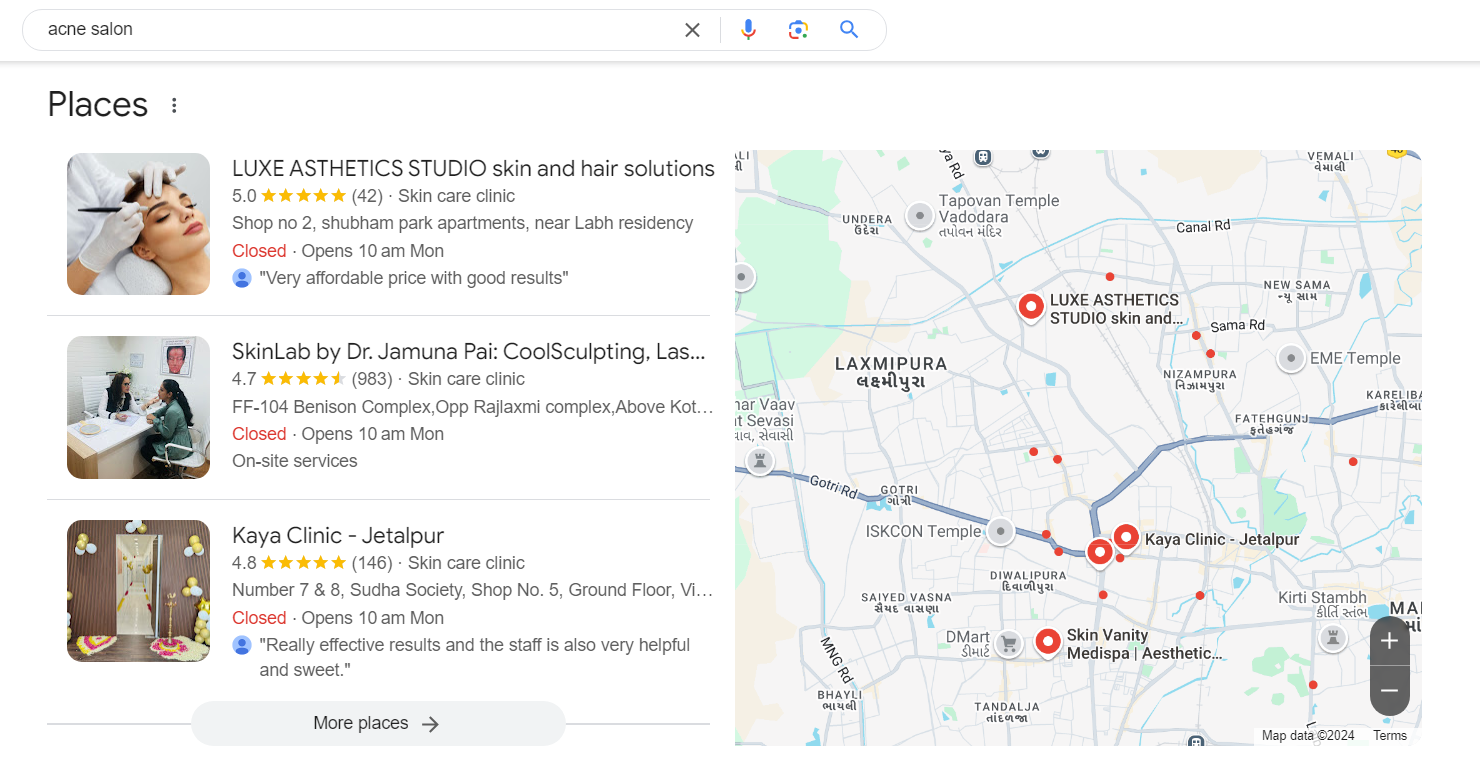Click the railway station icon at map top
This screenshot has height=765, width=1480.
tap(984, 157)
